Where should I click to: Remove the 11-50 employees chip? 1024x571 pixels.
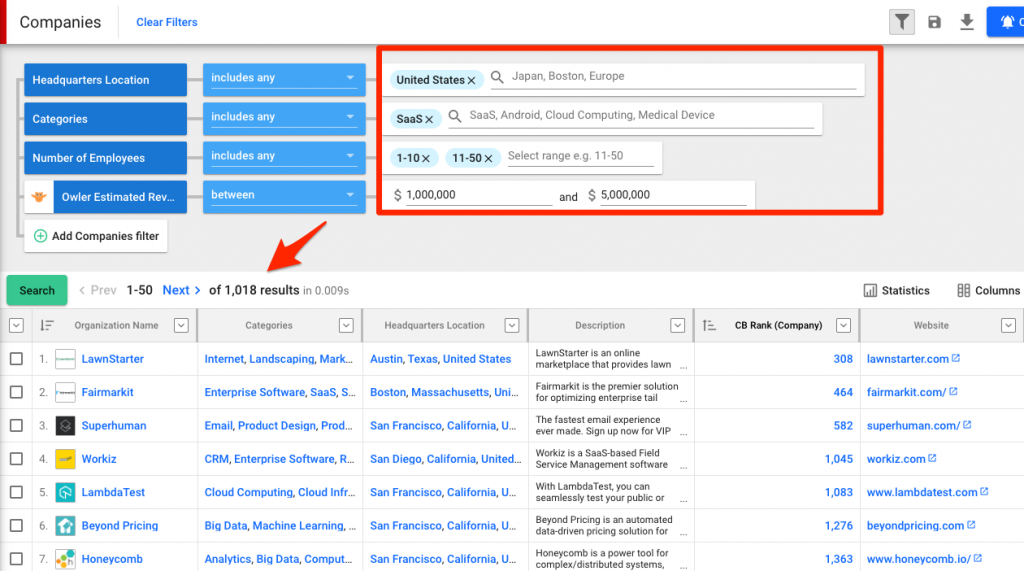pos(488,158)
